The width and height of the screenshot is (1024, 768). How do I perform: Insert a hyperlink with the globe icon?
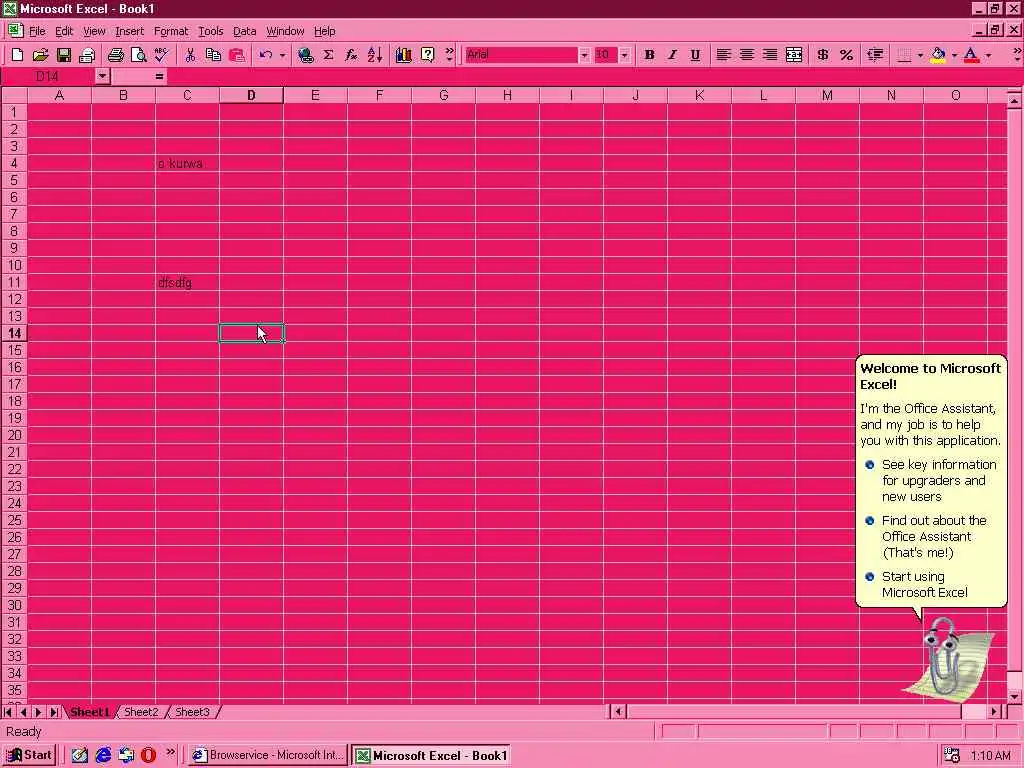click(305, 55)
